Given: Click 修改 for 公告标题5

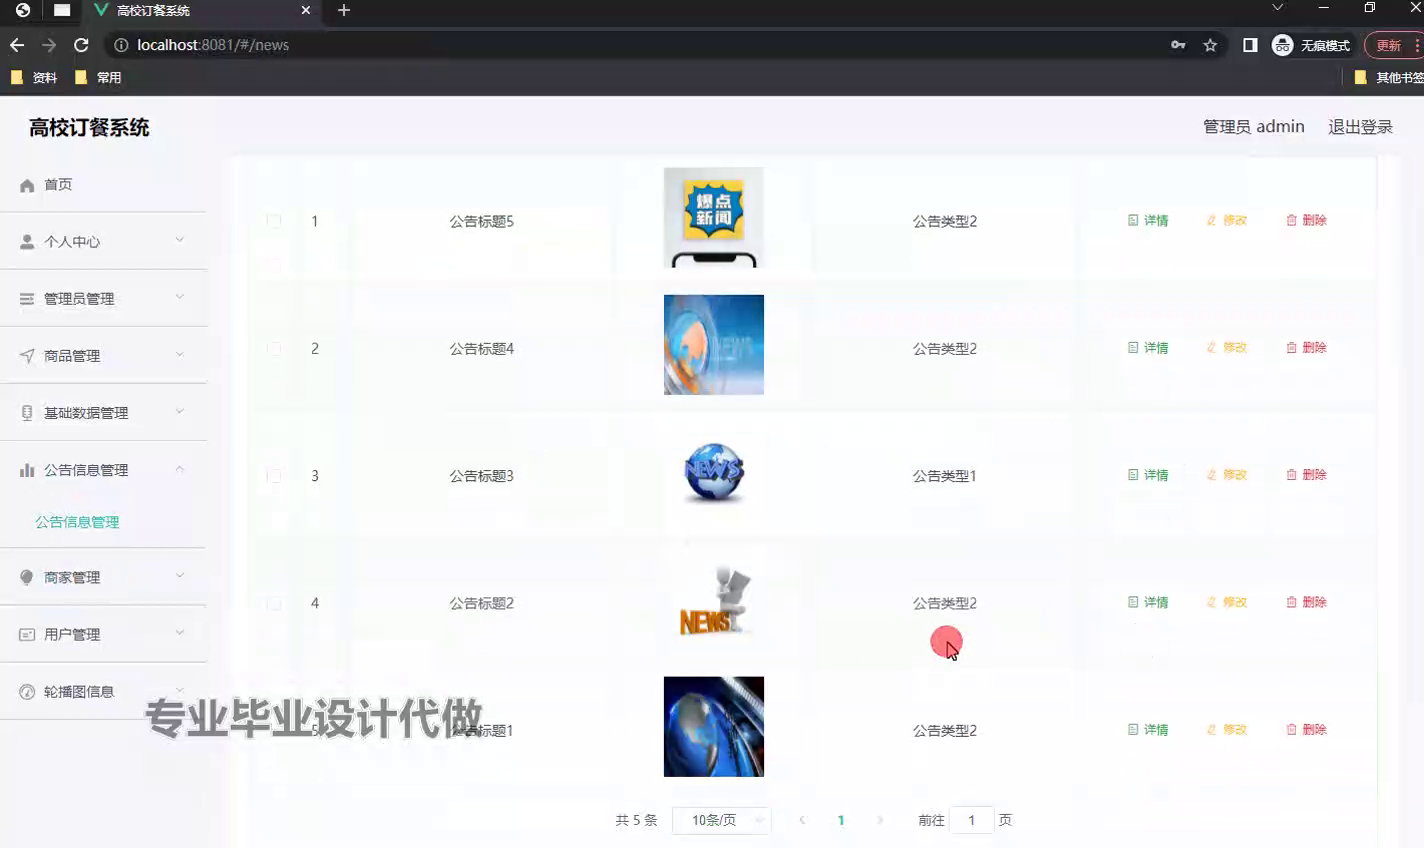Looking at the screenshot, I should click(x=1227, y=220).
